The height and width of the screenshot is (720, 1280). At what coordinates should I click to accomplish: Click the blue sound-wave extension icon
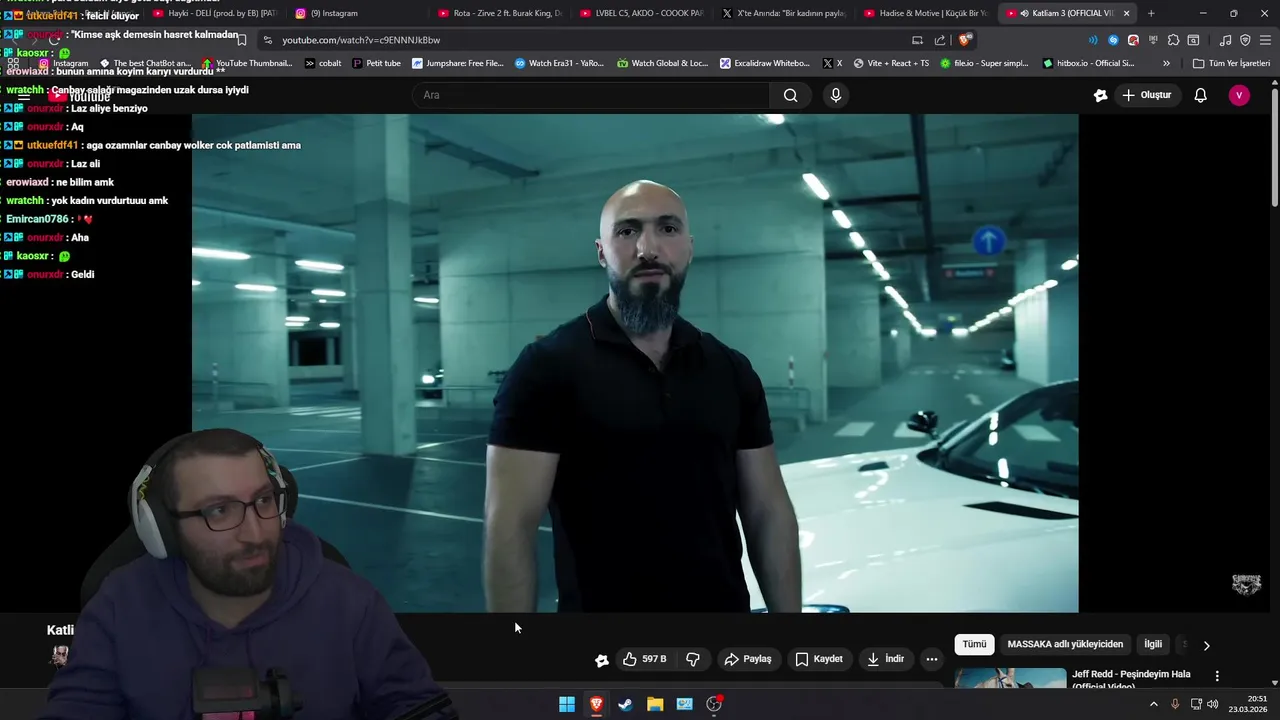point(1093,40)
